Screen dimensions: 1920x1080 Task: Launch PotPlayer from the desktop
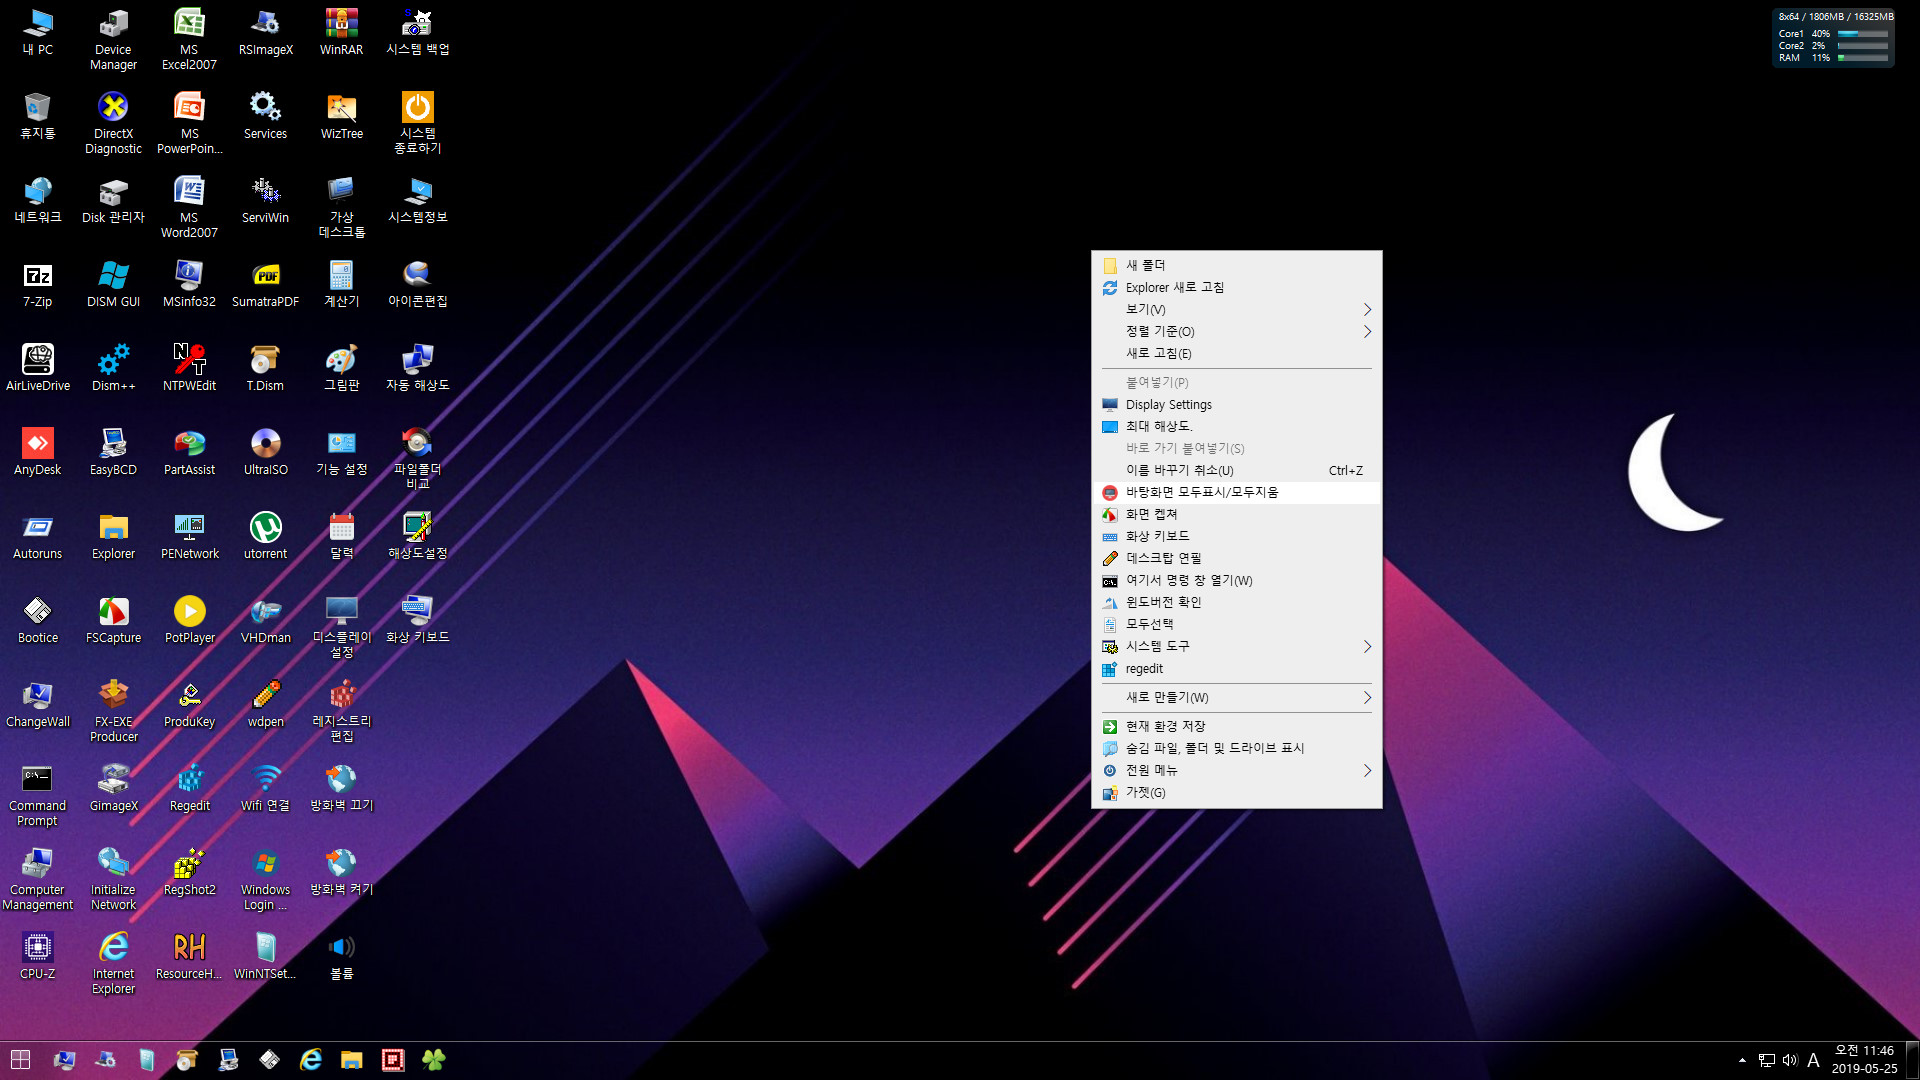[x=189, y=621]
